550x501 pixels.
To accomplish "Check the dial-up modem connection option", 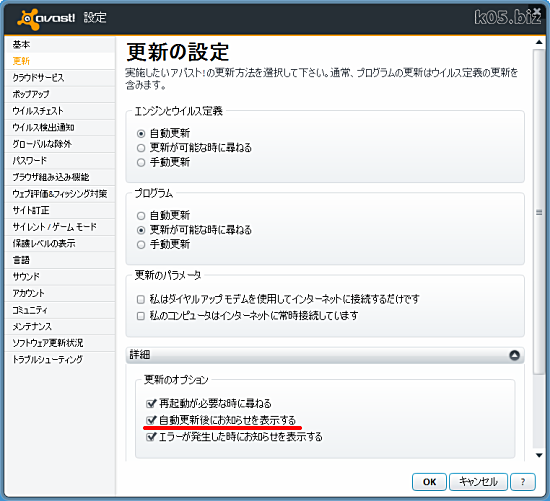I will click(x=141, y=299).
